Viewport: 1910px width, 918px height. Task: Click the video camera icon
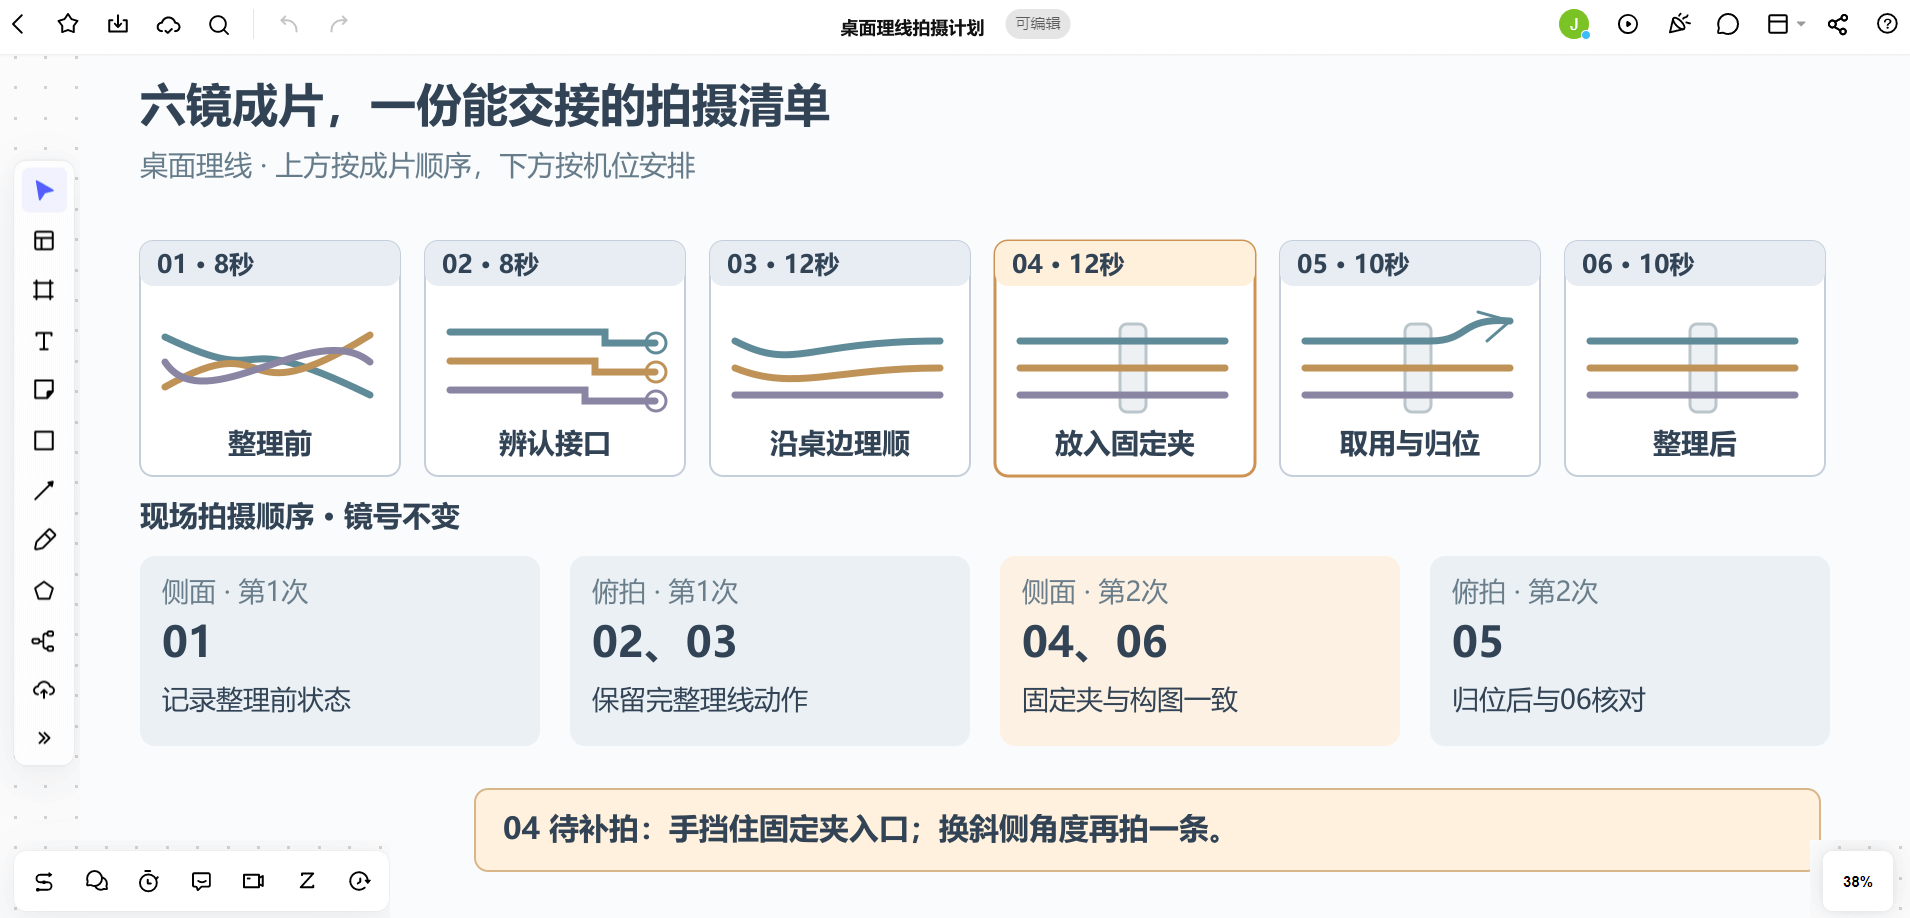pos(254,881)
